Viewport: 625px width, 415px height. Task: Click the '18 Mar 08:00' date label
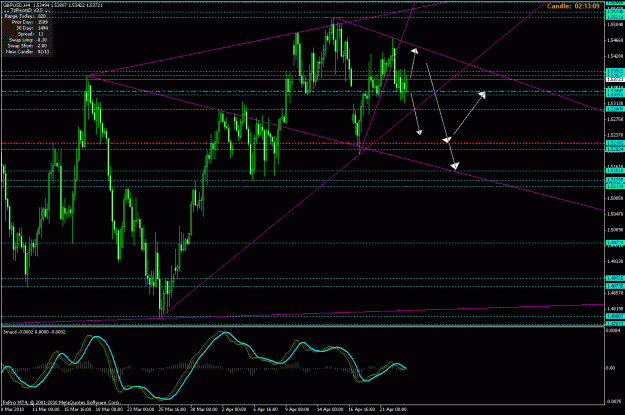(109, 409)
